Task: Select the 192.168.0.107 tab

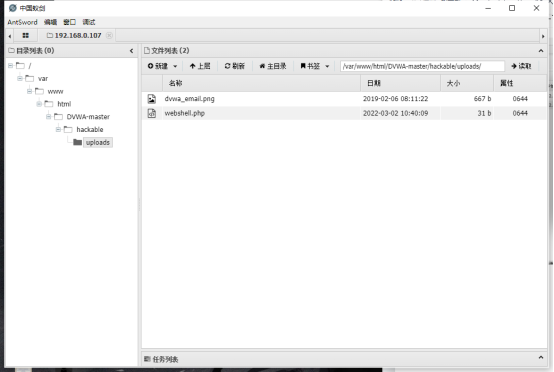Action: pos(74,35)
